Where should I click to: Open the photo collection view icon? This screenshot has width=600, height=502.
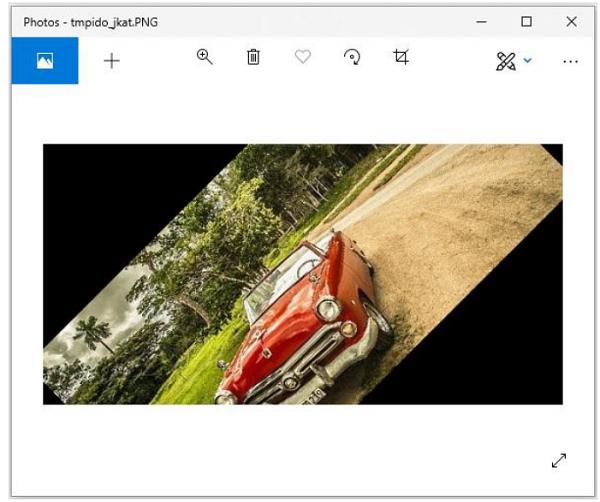(x=44, y=61)
